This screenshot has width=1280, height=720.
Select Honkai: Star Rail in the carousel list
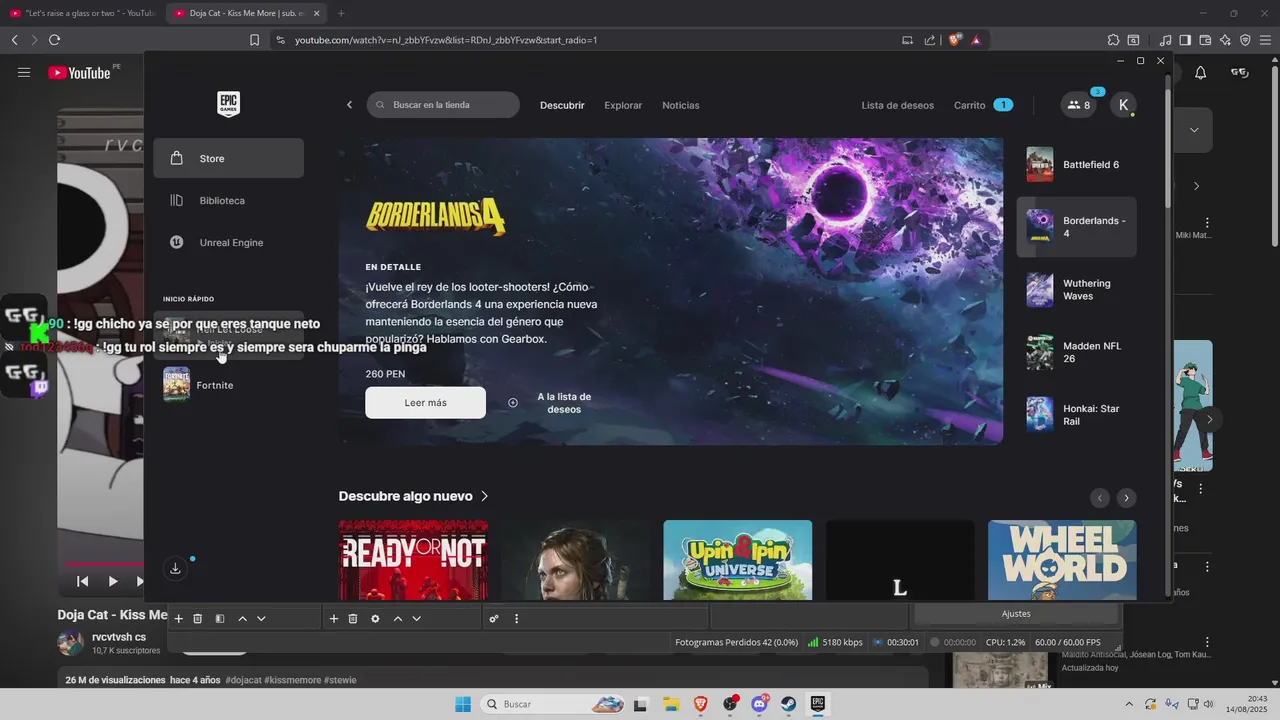coord(1077,415)
